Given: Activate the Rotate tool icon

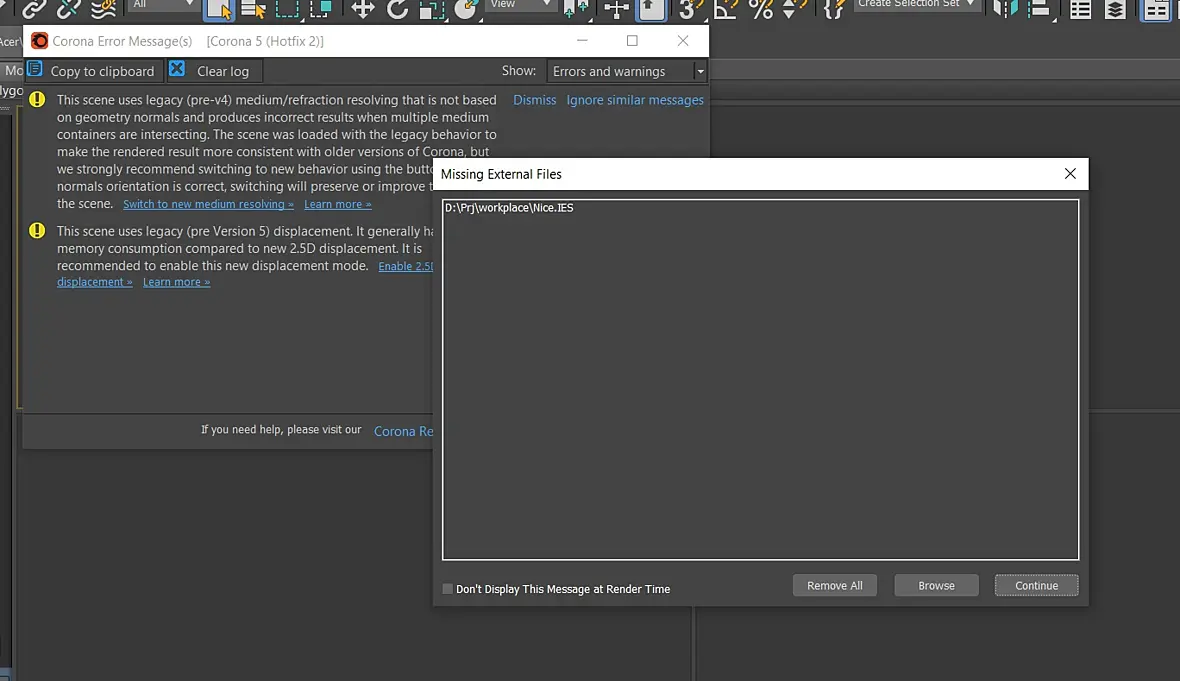Looking at the screenshot, I should pos(397,9).
